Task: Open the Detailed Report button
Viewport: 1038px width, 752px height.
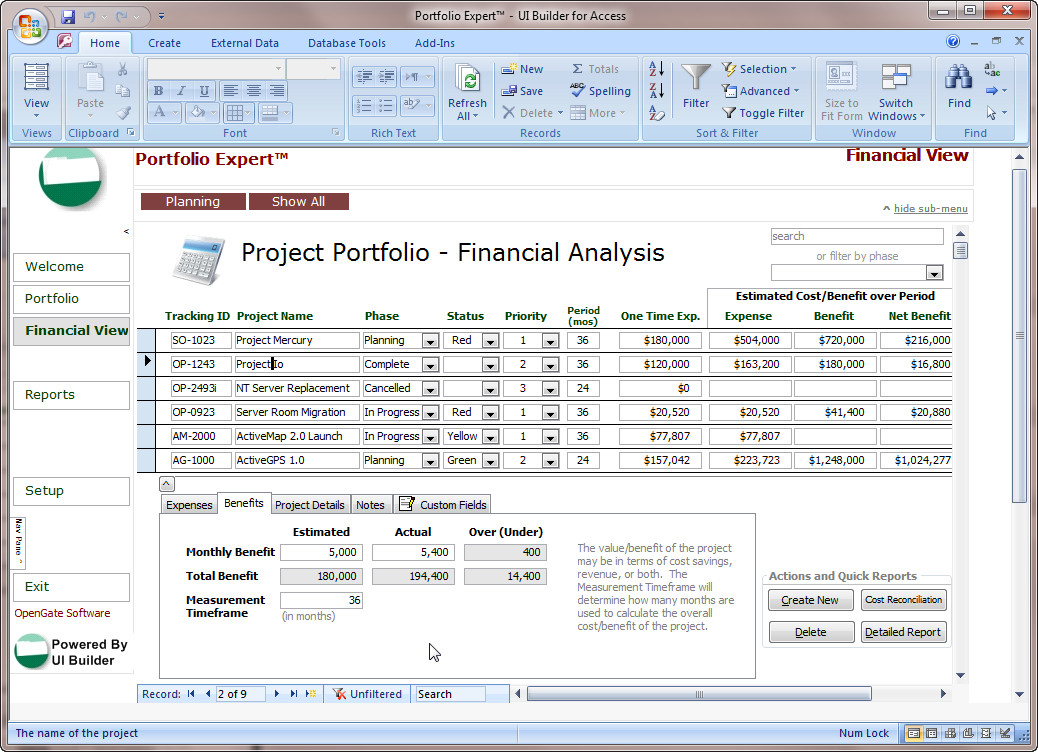Action: (x=903, y=632)
